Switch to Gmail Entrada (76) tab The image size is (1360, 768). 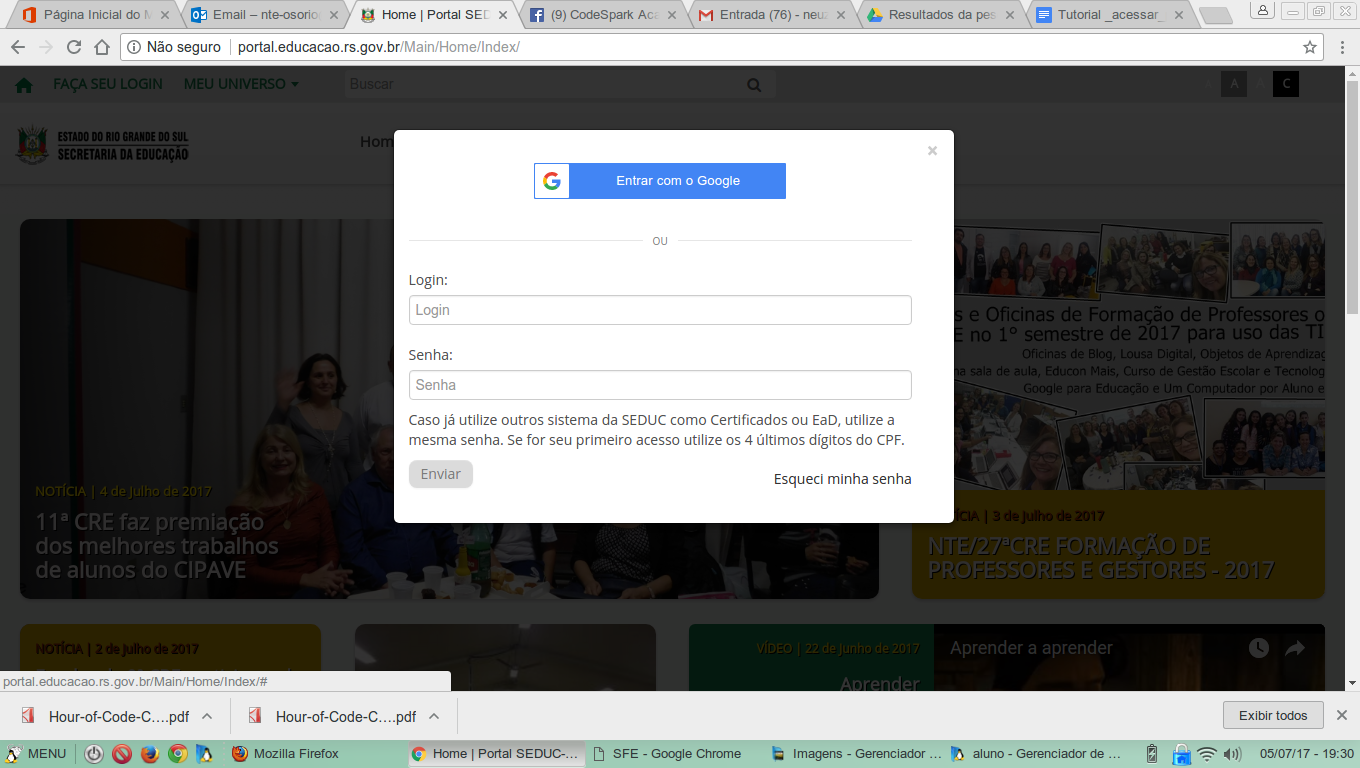[772, 15]
